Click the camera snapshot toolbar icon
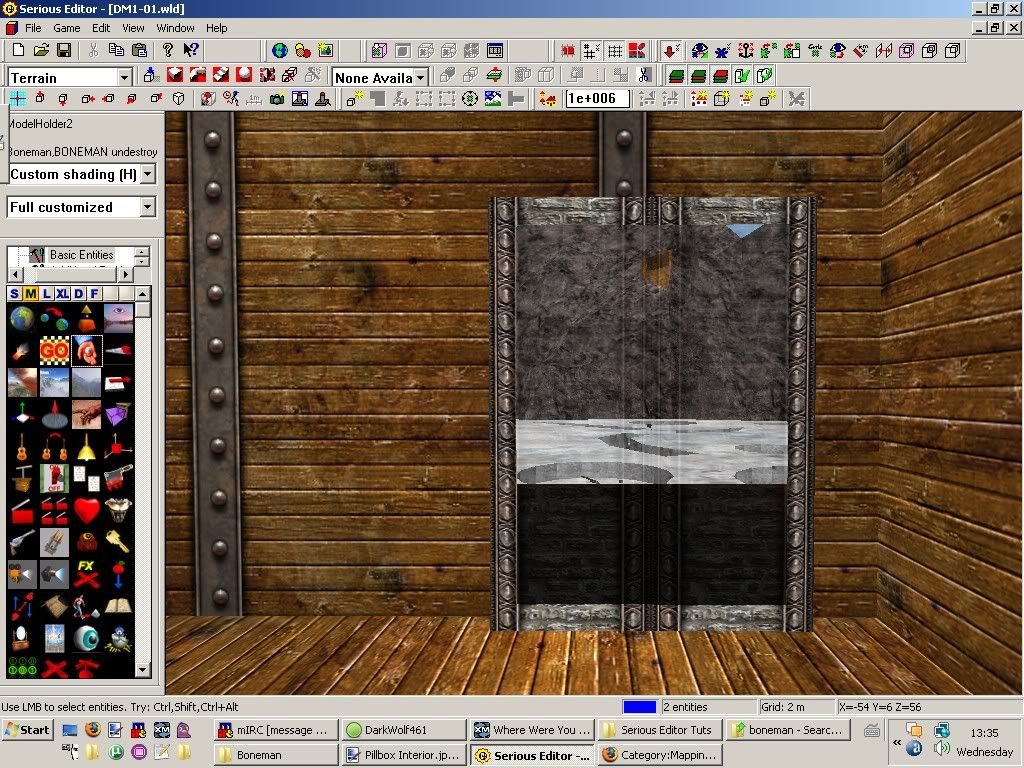The image size is (1024, 768). click(x=277, y=99)
